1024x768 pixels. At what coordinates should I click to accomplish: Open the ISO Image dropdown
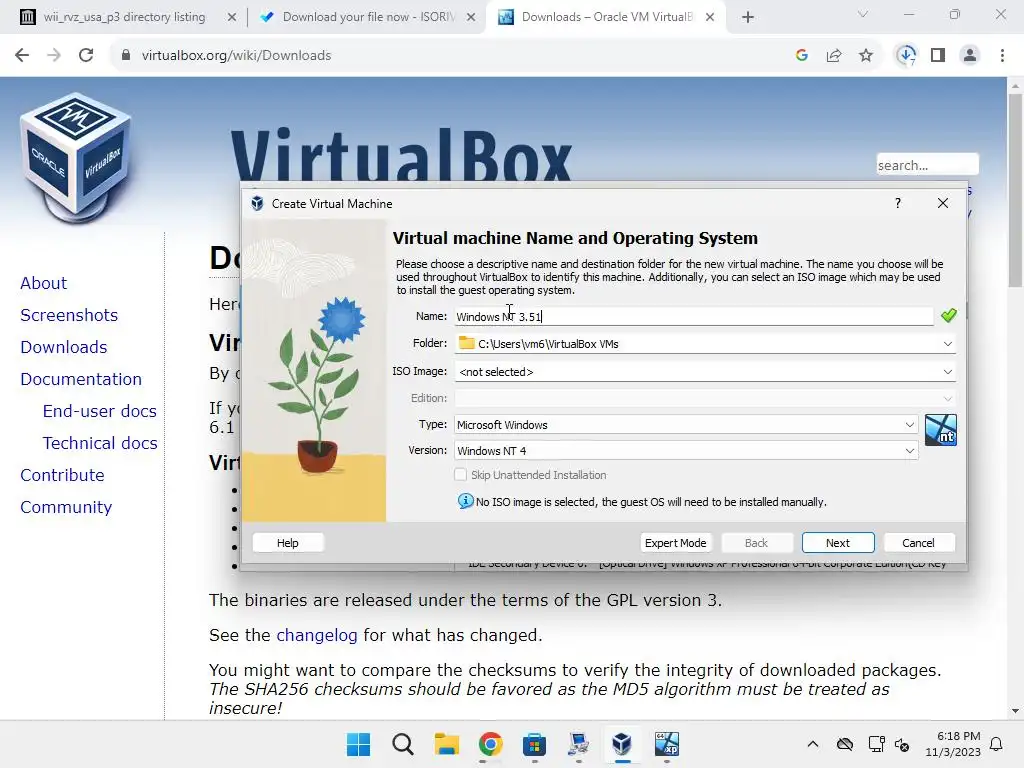coord(948,372)
